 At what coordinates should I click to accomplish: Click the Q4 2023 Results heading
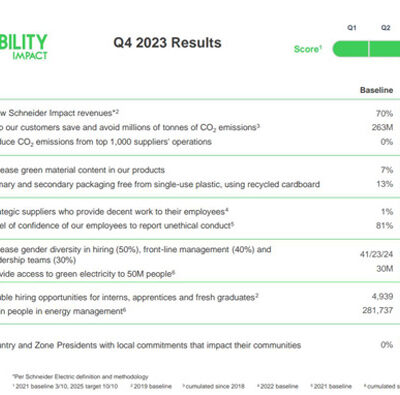pyautogui.click(x=167, y=43)
